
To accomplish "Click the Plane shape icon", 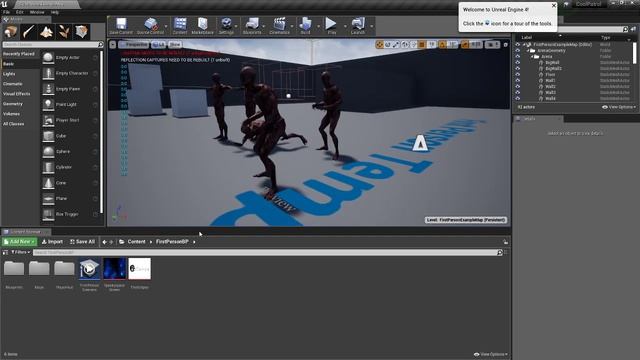I will pos(48,198).
